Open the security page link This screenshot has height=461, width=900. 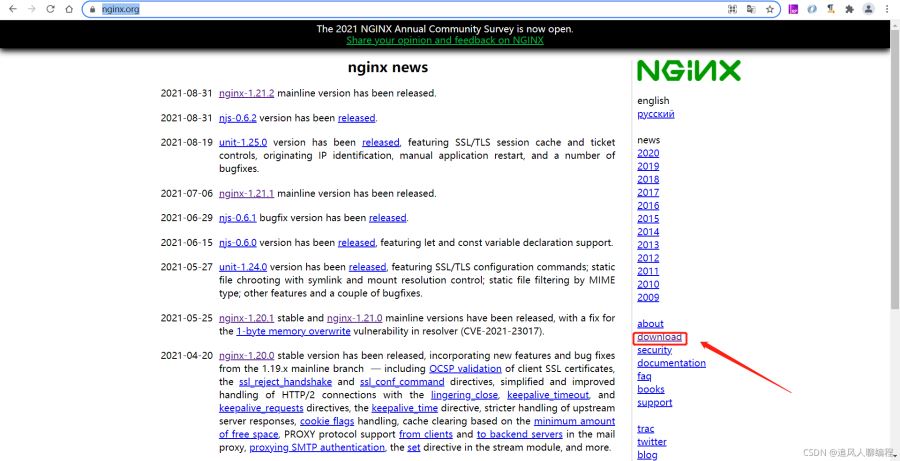[x=654, y=350]
